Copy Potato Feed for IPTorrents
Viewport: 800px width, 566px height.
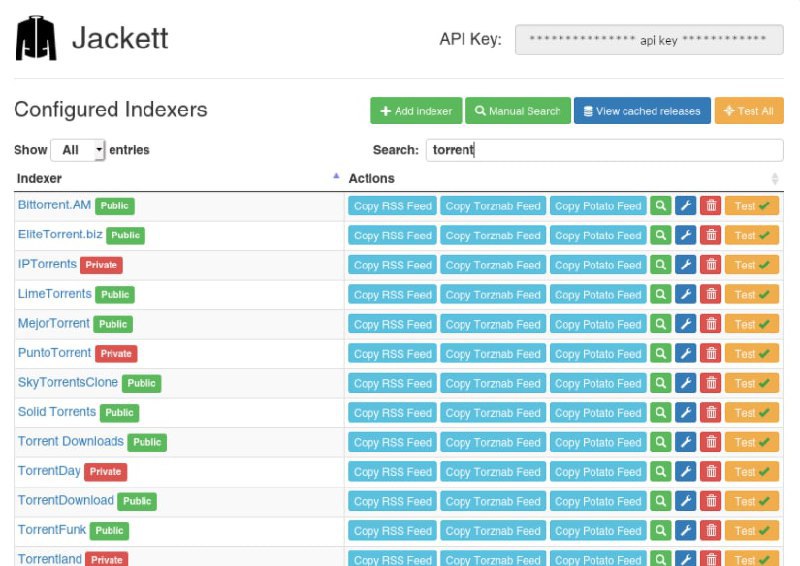[x=598, y=265]
